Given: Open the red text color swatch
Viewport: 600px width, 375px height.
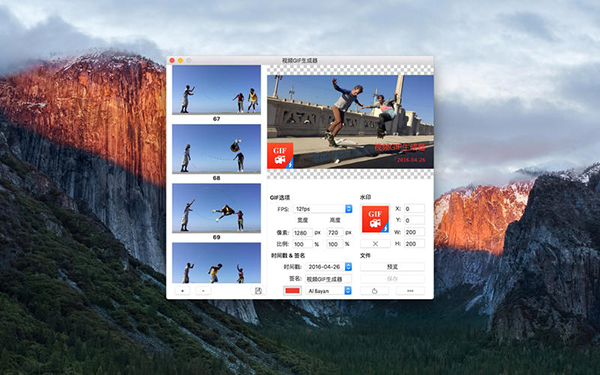Looking at the screenshot, I should click(292, 291).
